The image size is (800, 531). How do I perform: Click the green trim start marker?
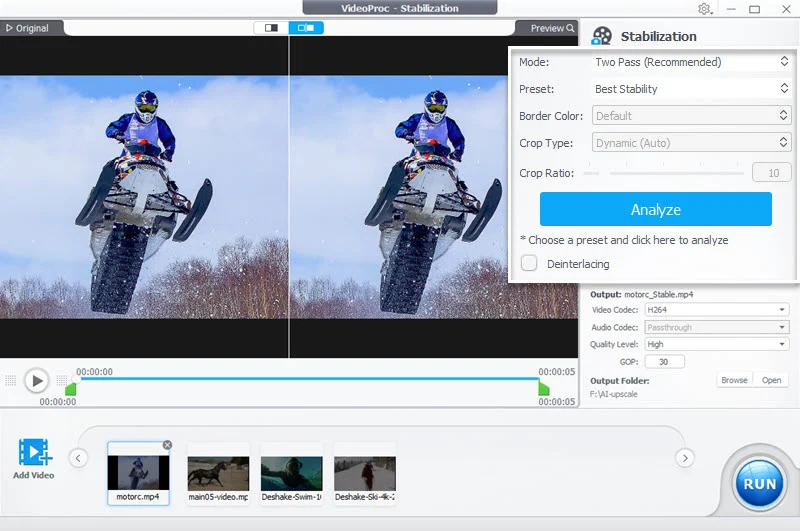[71, 388]
